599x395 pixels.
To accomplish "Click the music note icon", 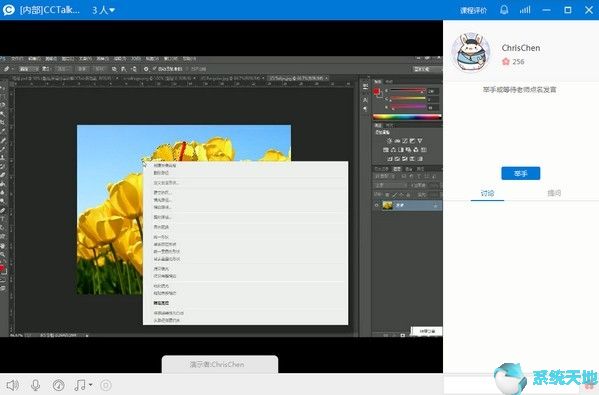I will (x=80, y=385).
